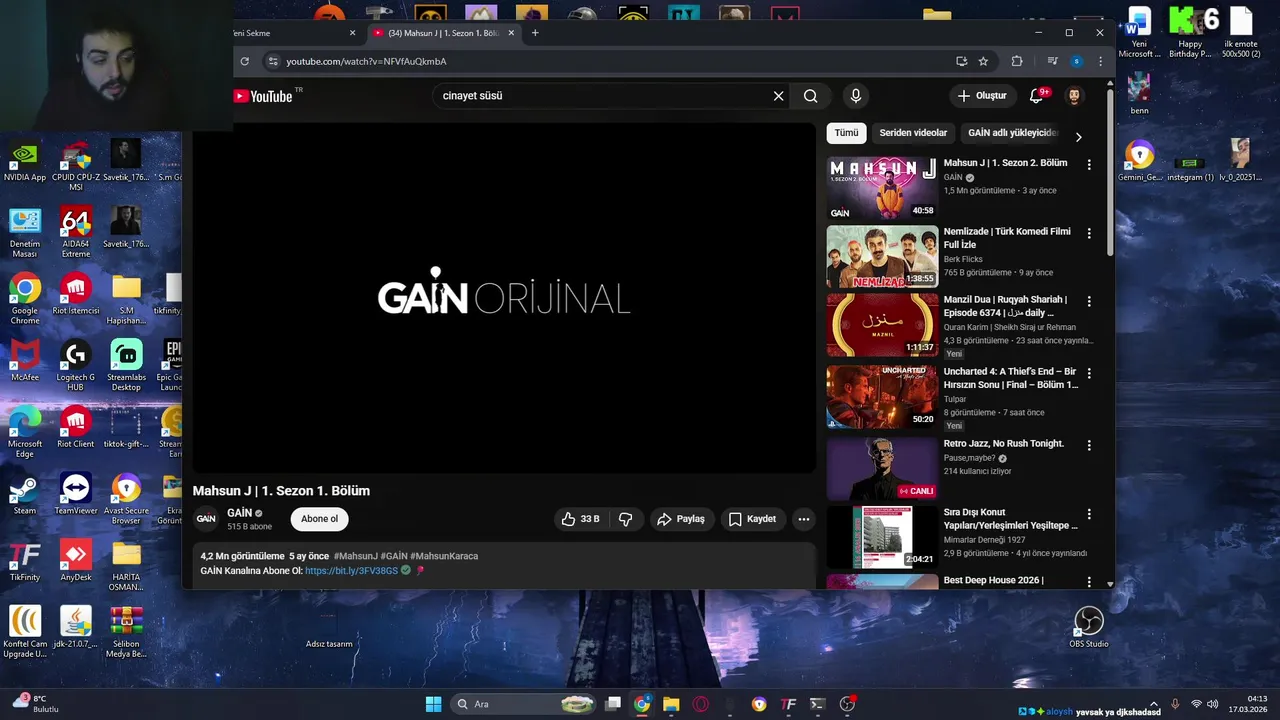Open TeamViewer desktop shortcut
The image size is (1280, 720).
tap(75, 496)
